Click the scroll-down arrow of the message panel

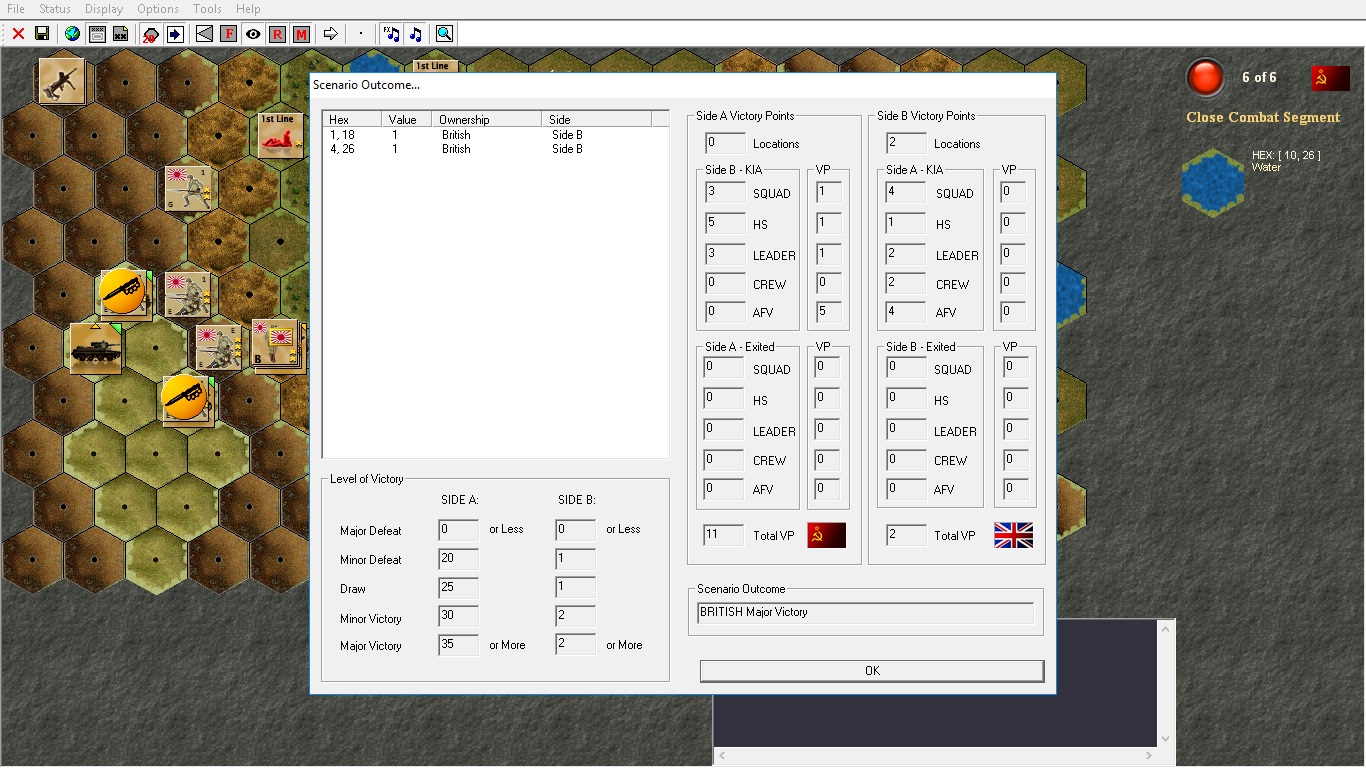(x=1166, y=738)
